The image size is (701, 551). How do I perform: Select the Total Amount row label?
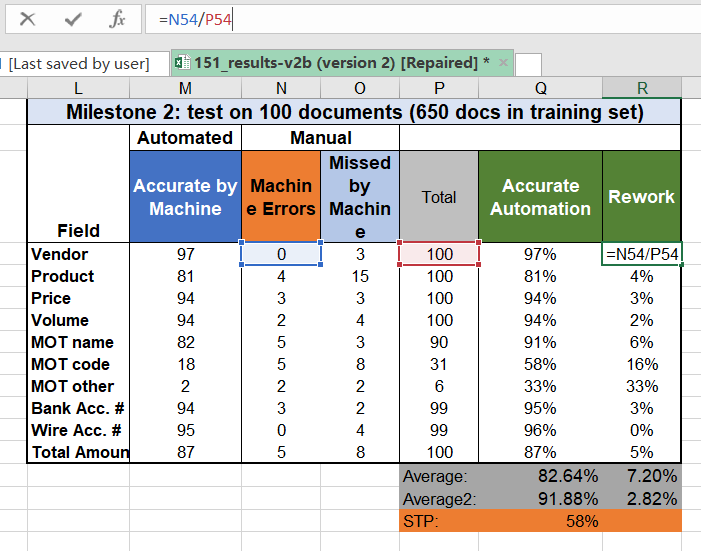click(78, 452)
